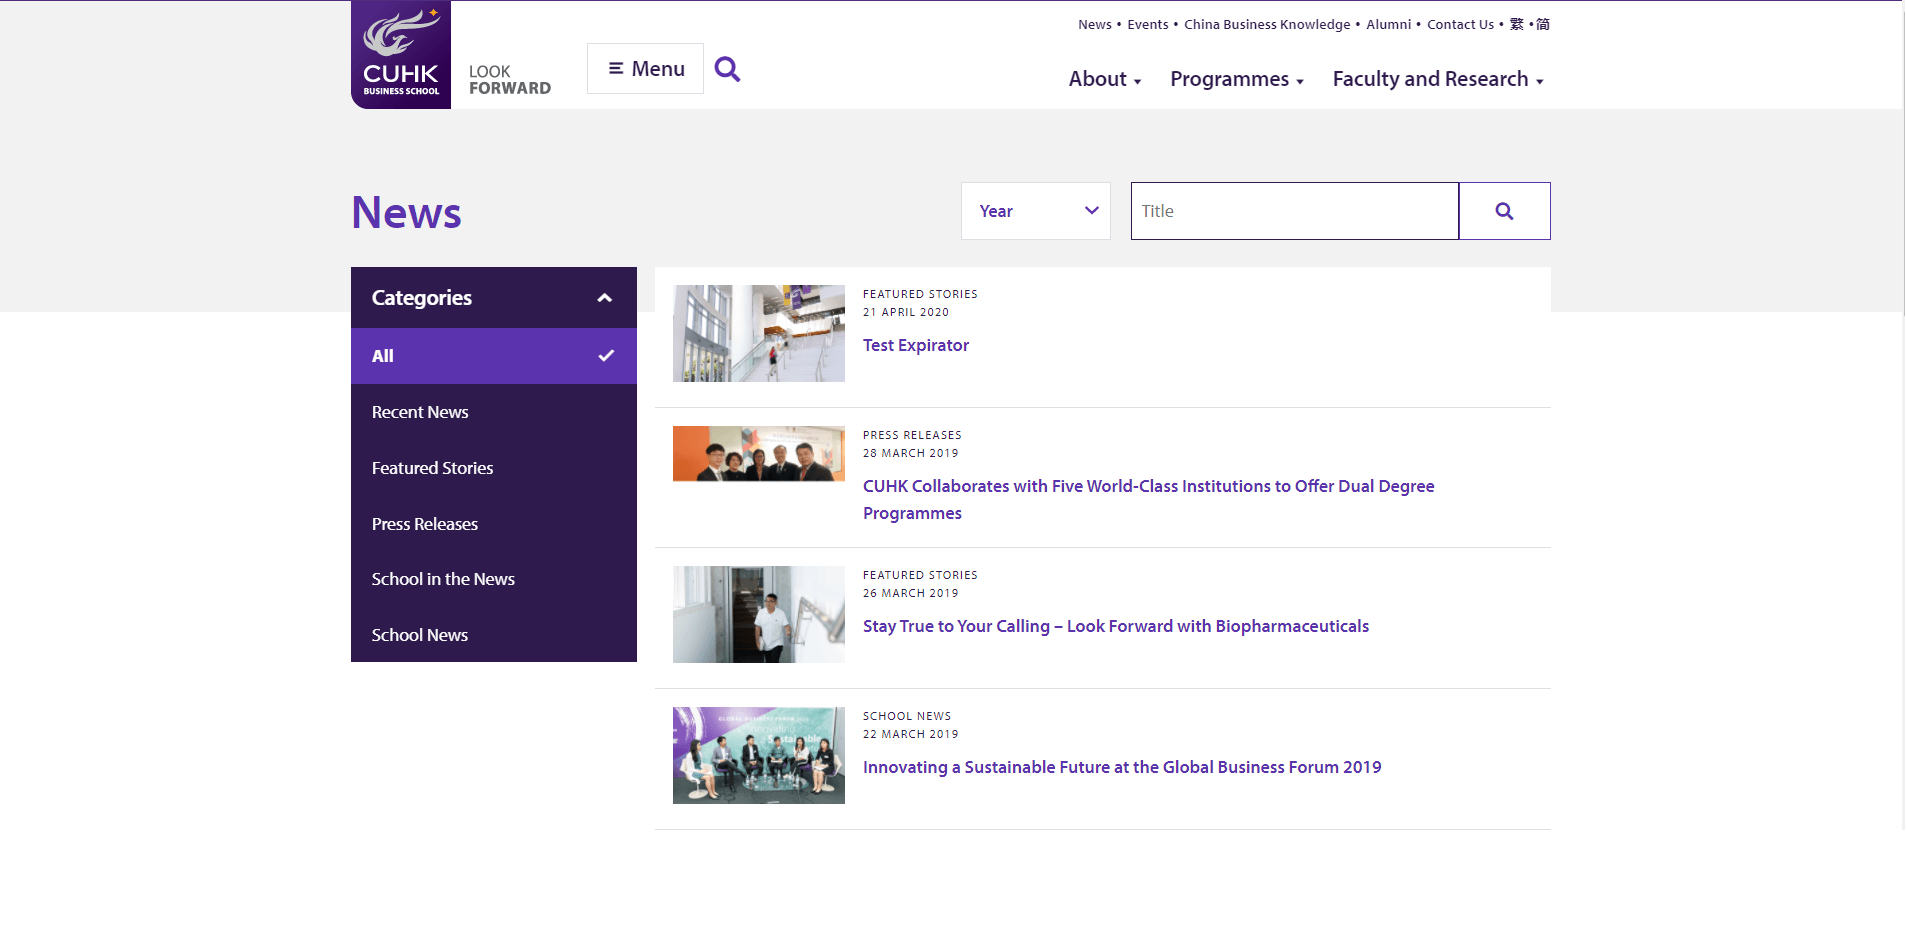This screenshot has width=1906, height=938.
Task: Open the Global Business Forum 2019 article
Action: pos(1121,767)
